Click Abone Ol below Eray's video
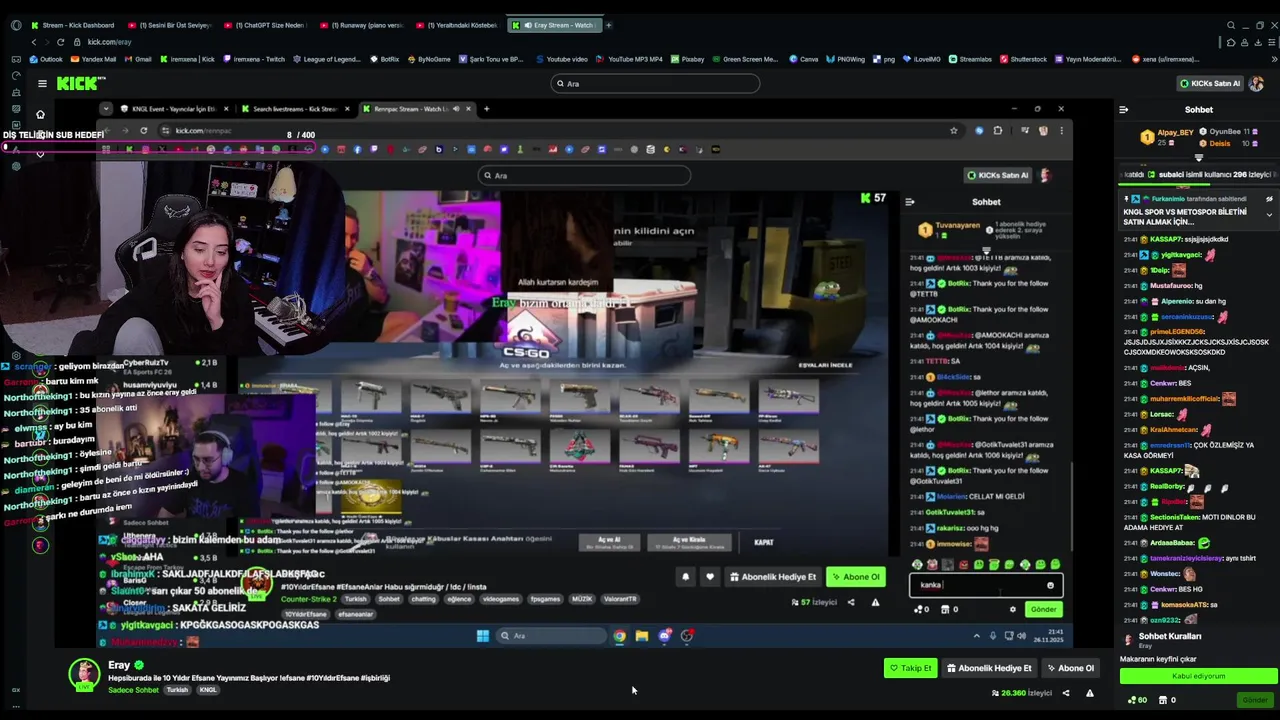This screenshot has height=720, width=1280. pos(1070,668)
